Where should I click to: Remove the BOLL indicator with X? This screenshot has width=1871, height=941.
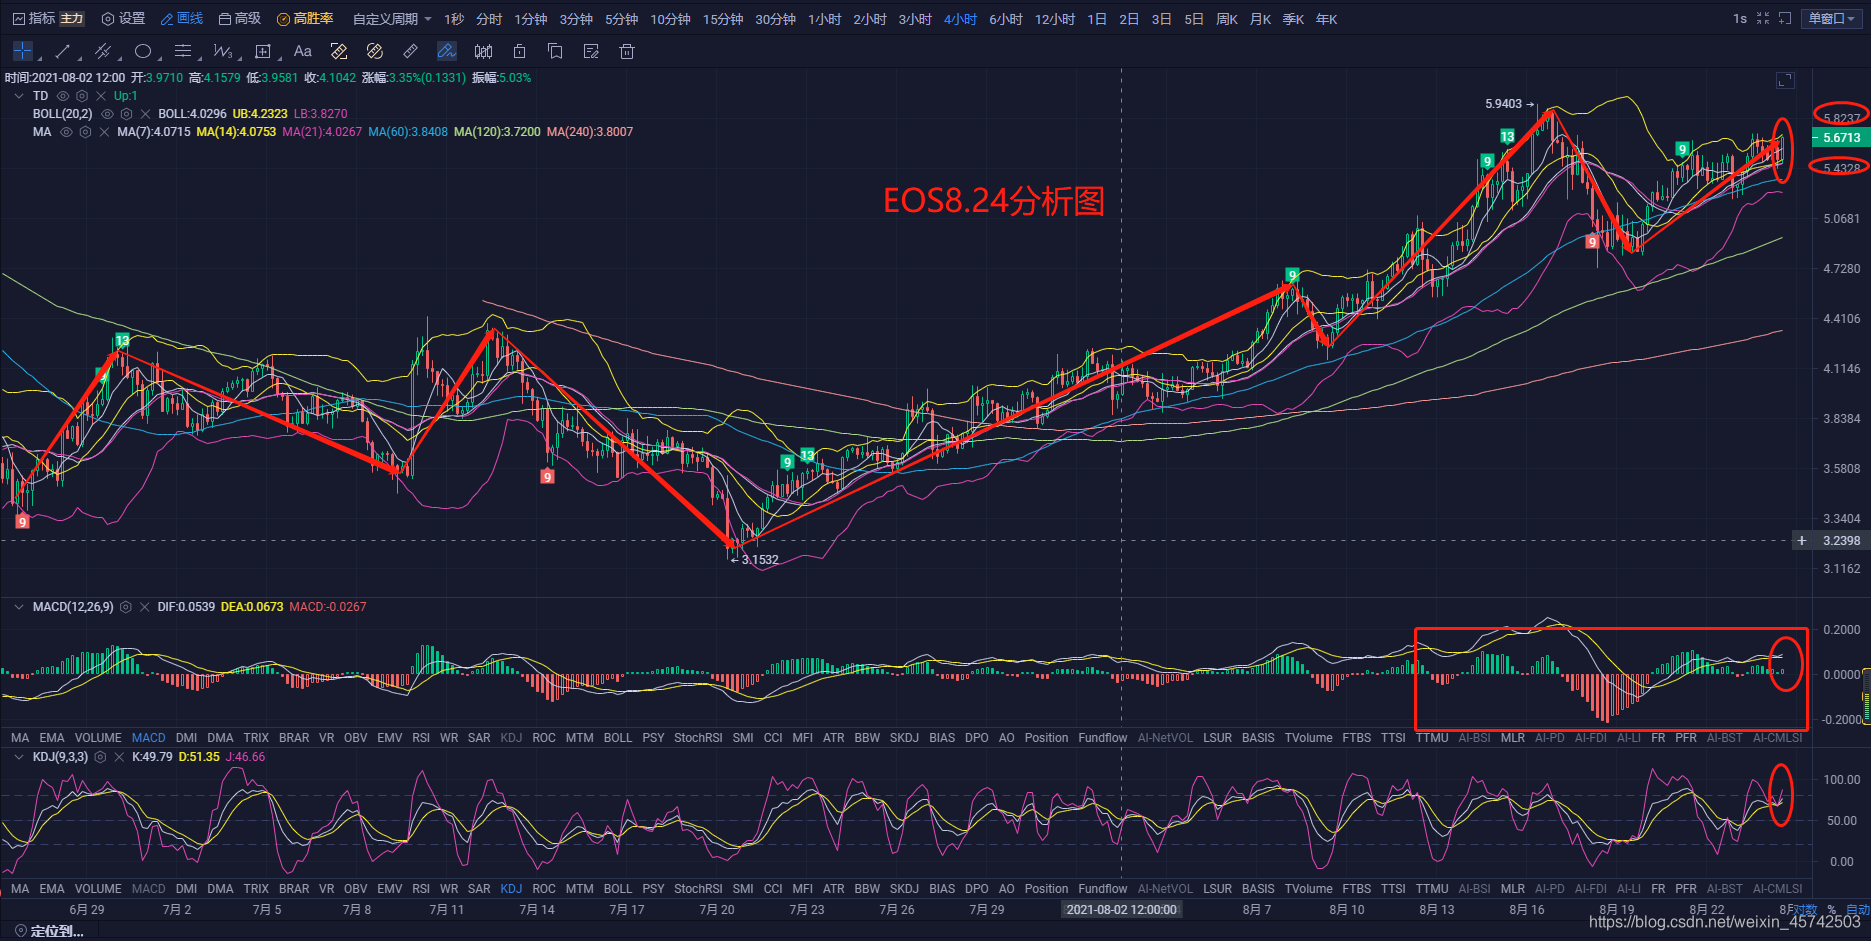point(145,114)
